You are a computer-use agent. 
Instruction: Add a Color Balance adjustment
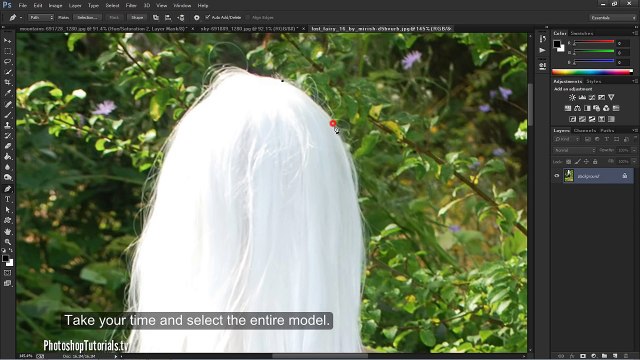(577, 108)
